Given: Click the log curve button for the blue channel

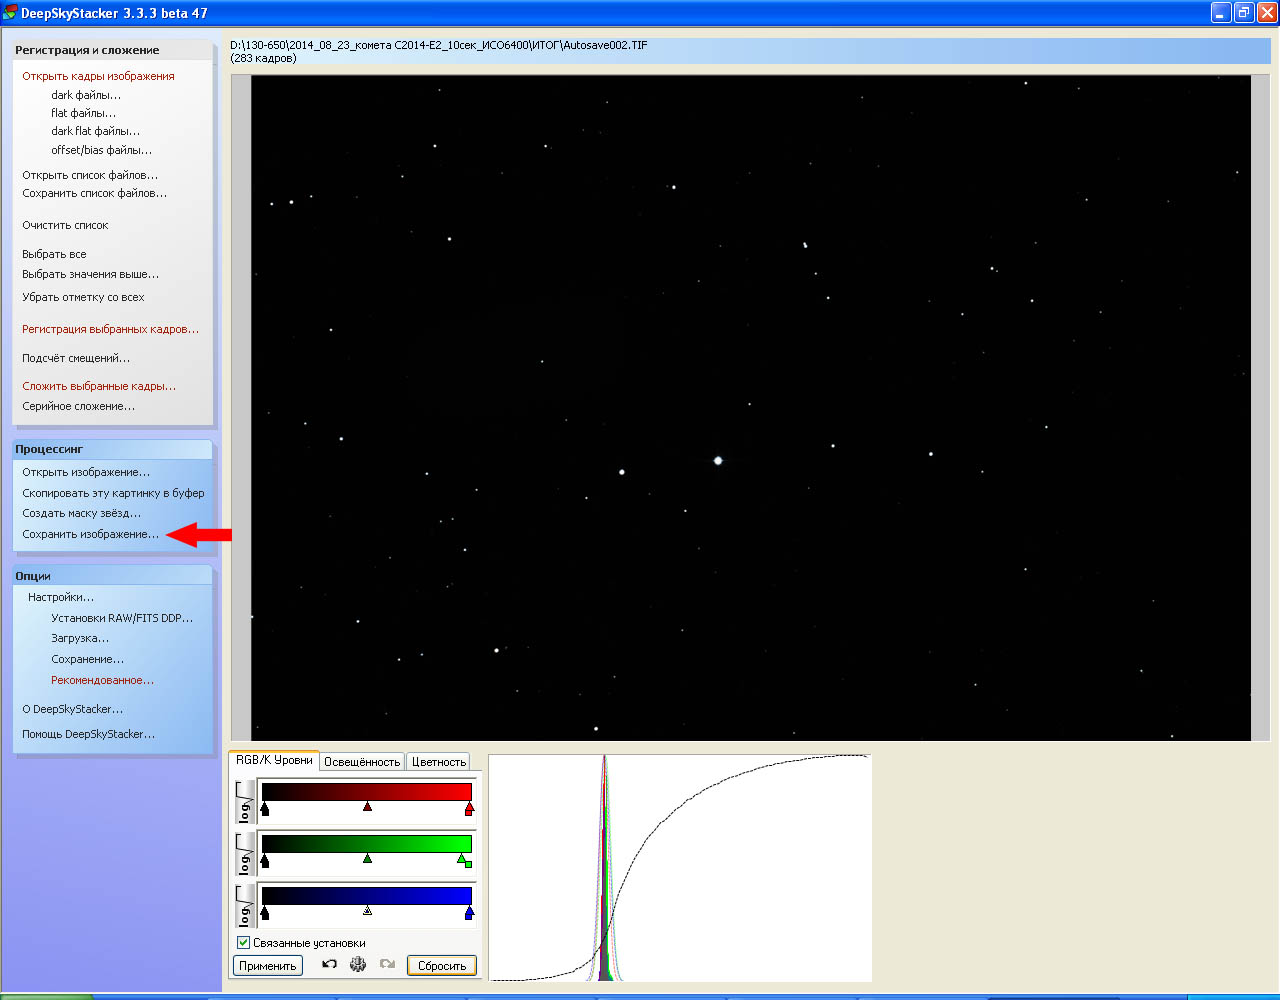Looking at the screenshot, I should (x=245, y=905).
